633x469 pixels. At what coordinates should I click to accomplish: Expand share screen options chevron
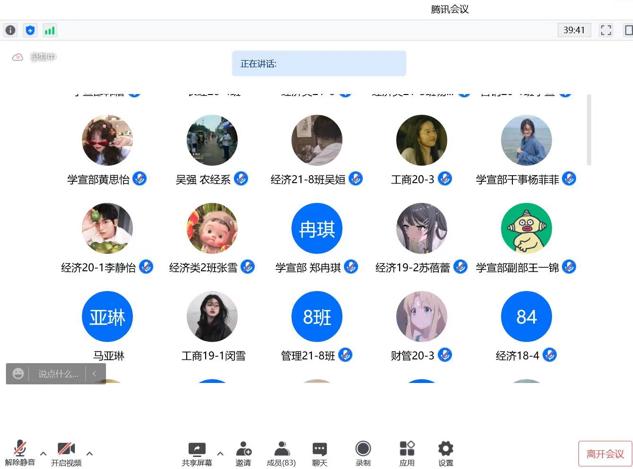pos(220,454)
